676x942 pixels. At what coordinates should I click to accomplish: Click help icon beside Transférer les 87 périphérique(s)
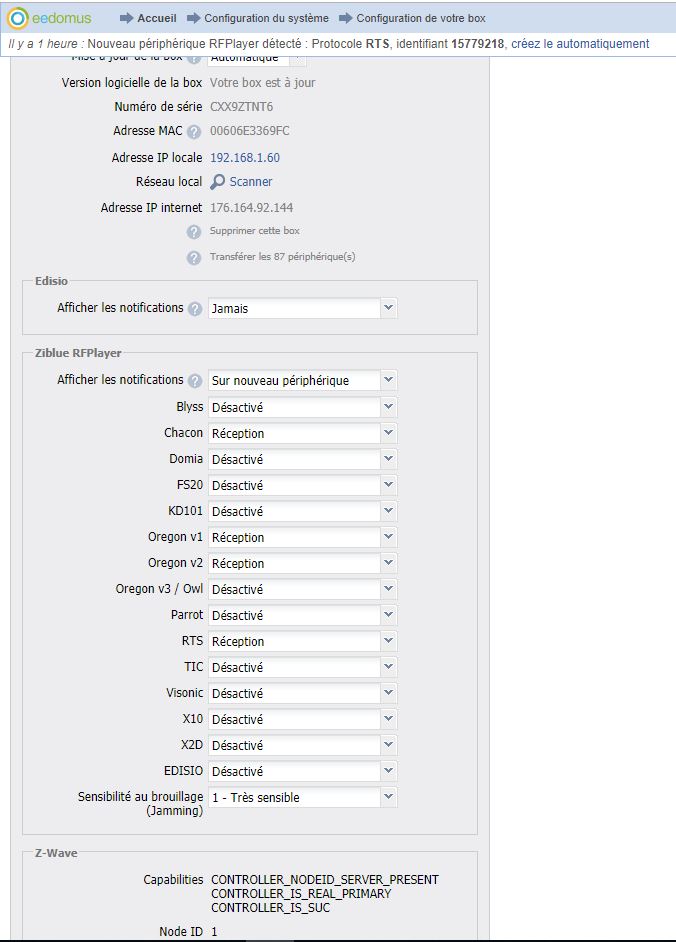click(x=194, y=258)
